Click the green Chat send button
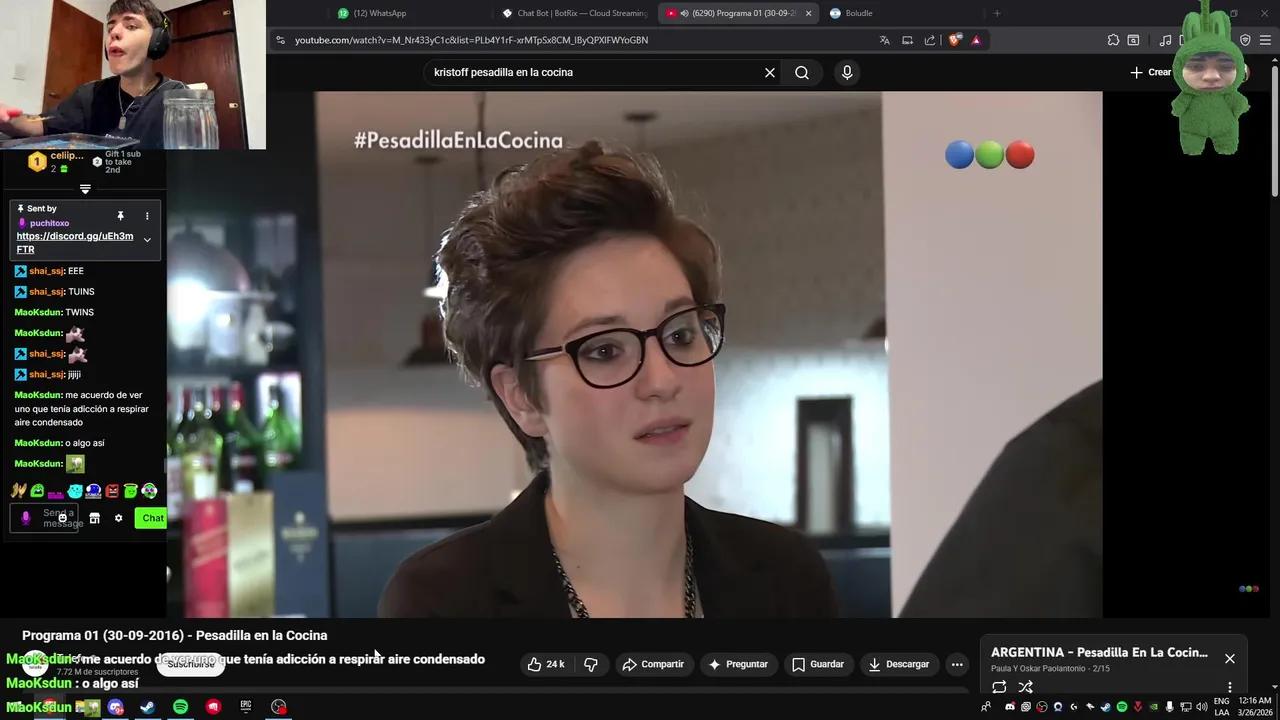 pos(152,518)
